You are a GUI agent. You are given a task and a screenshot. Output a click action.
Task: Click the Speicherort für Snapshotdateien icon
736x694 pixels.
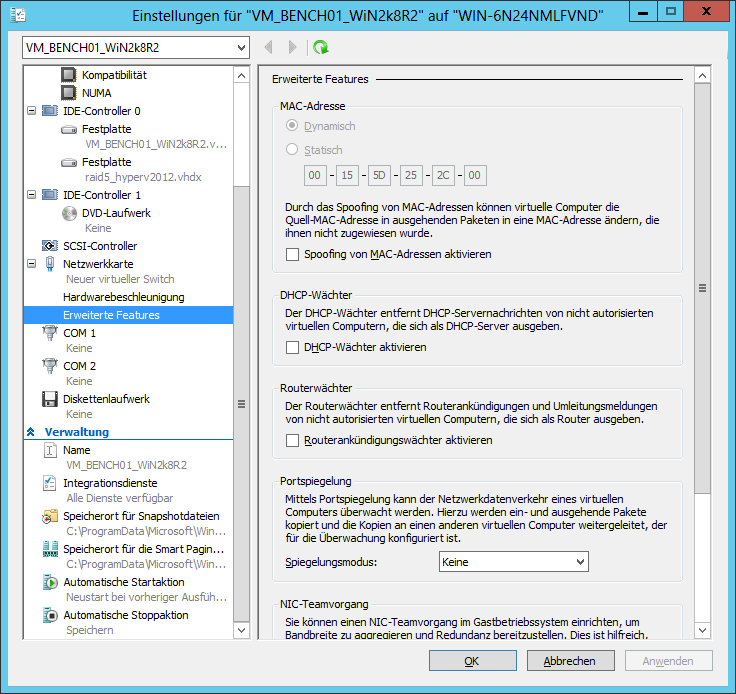(x=49, y=516)
